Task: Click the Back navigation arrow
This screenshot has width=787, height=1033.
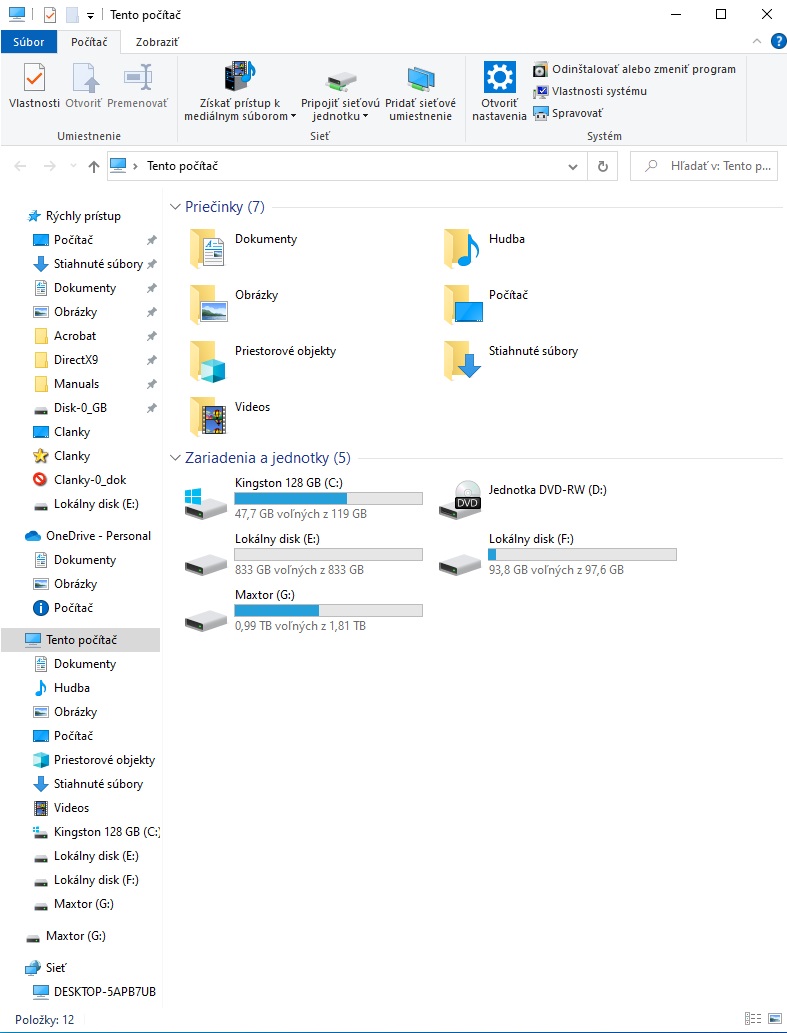Action: tap(20, 166)
